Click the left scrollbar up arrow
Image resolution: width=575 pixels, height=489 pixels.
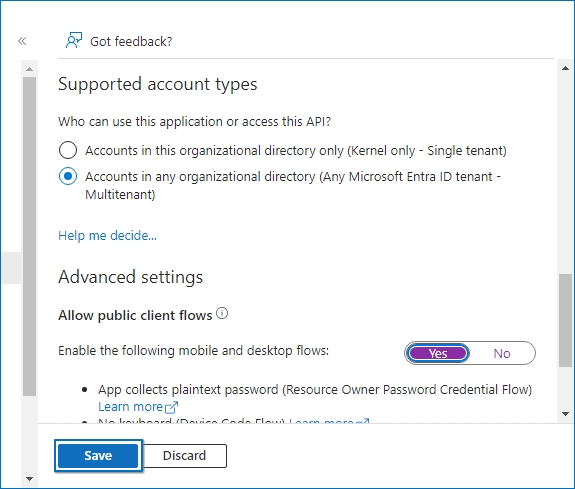click(30, 69)
